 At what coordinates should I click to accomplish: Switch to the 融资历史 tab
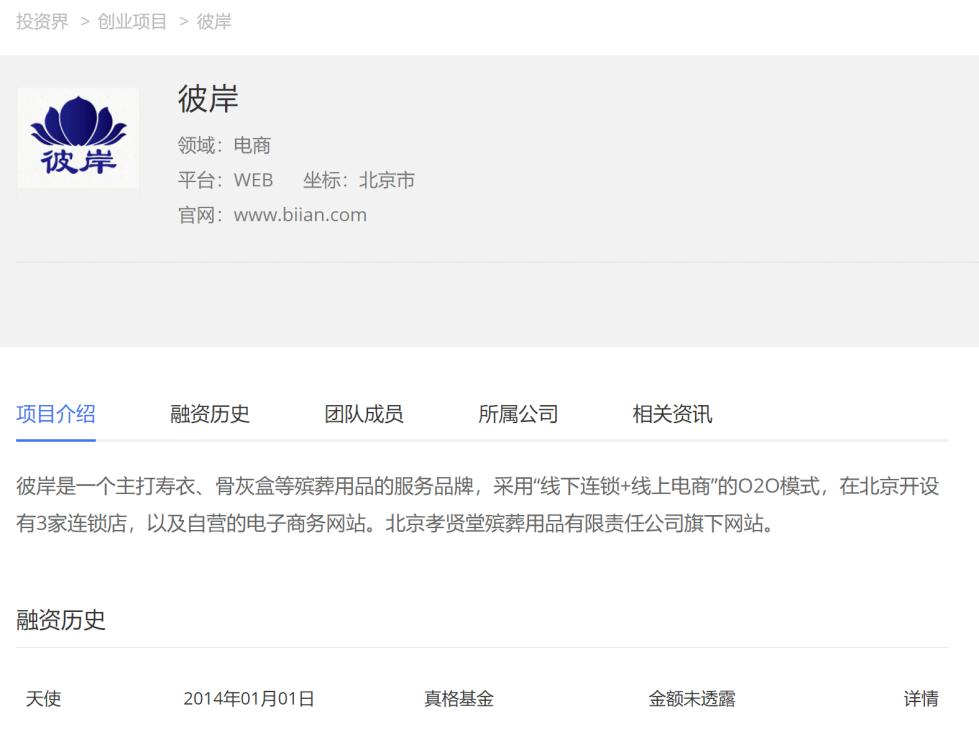[210, 414]
